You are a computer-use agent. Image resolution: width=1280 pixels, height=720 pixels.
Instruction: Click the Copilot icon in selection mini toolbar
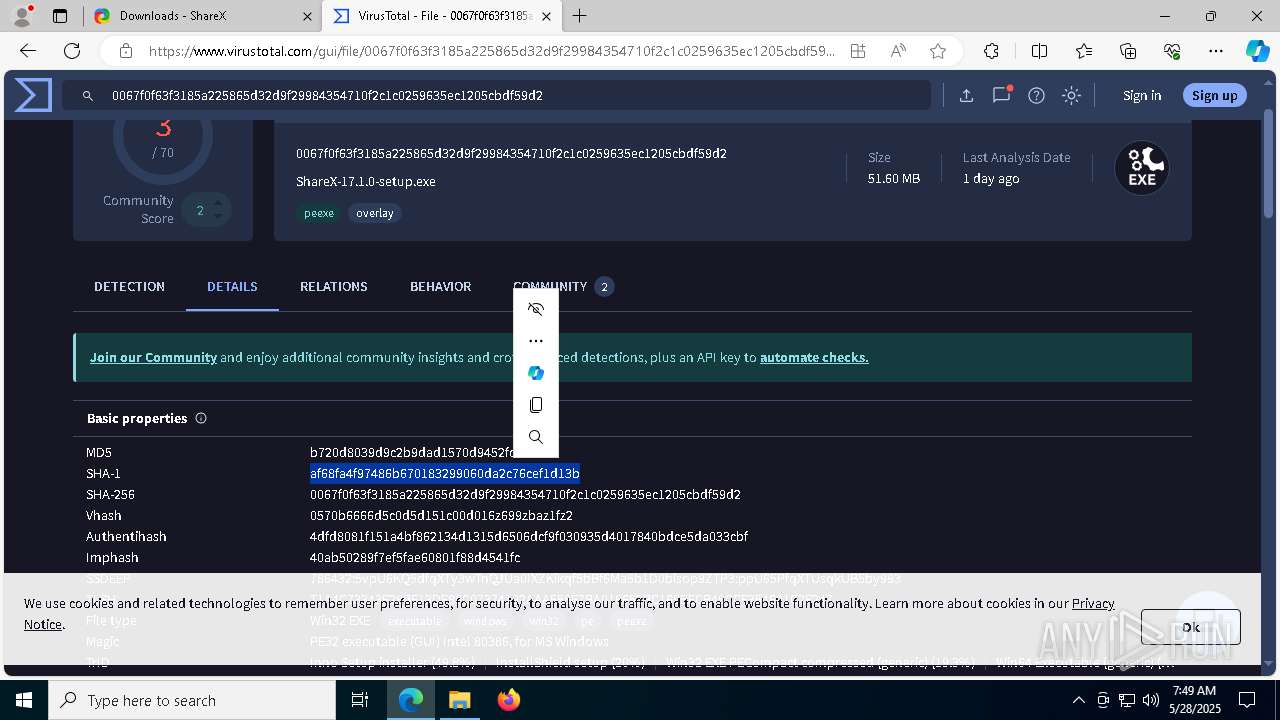click(x=536, y=373)
